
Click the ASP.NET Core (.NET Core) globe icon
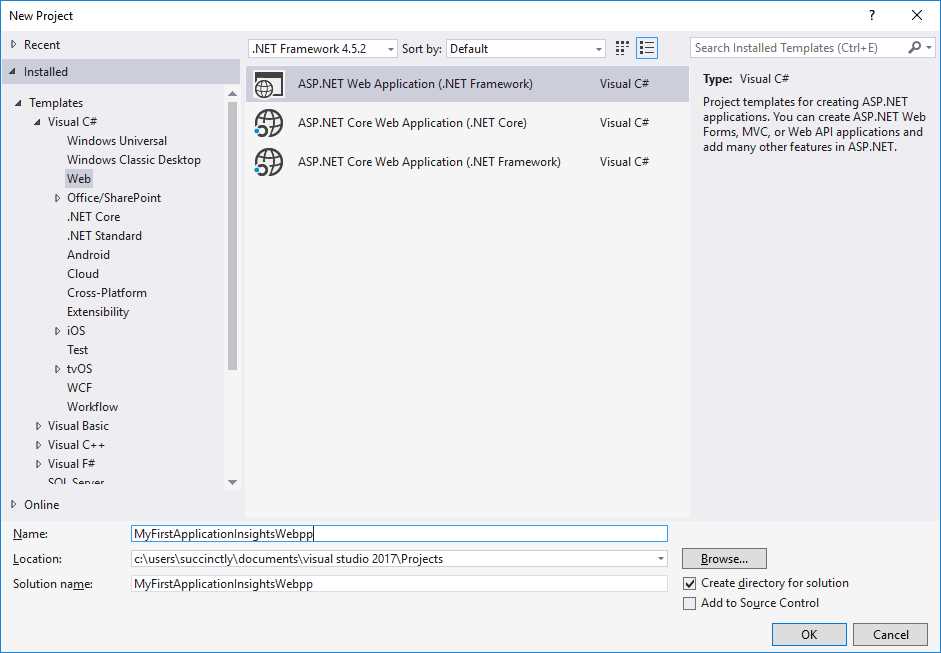(268, 123)
